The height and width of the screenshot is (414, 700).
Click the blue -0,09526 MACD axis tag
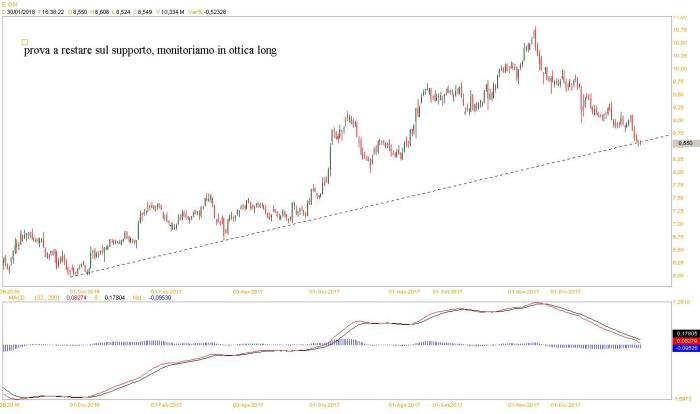pos(685,348)
